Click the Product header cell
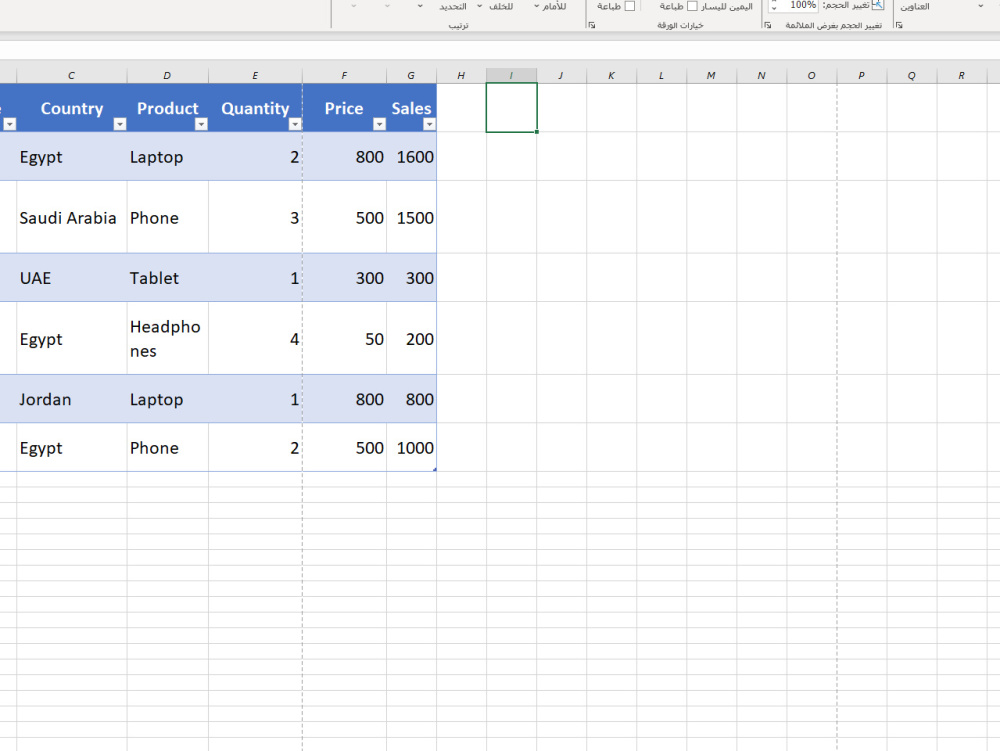Viewport: 1000px width, 751px height. [x=167, y=108]
